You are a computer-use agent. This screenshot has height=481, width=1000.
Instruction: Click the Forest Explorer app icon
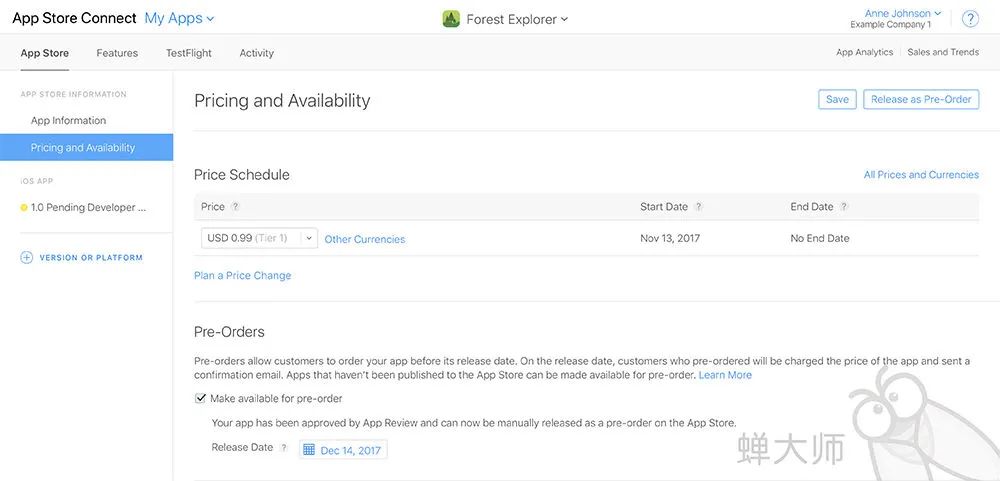point(451,19)
